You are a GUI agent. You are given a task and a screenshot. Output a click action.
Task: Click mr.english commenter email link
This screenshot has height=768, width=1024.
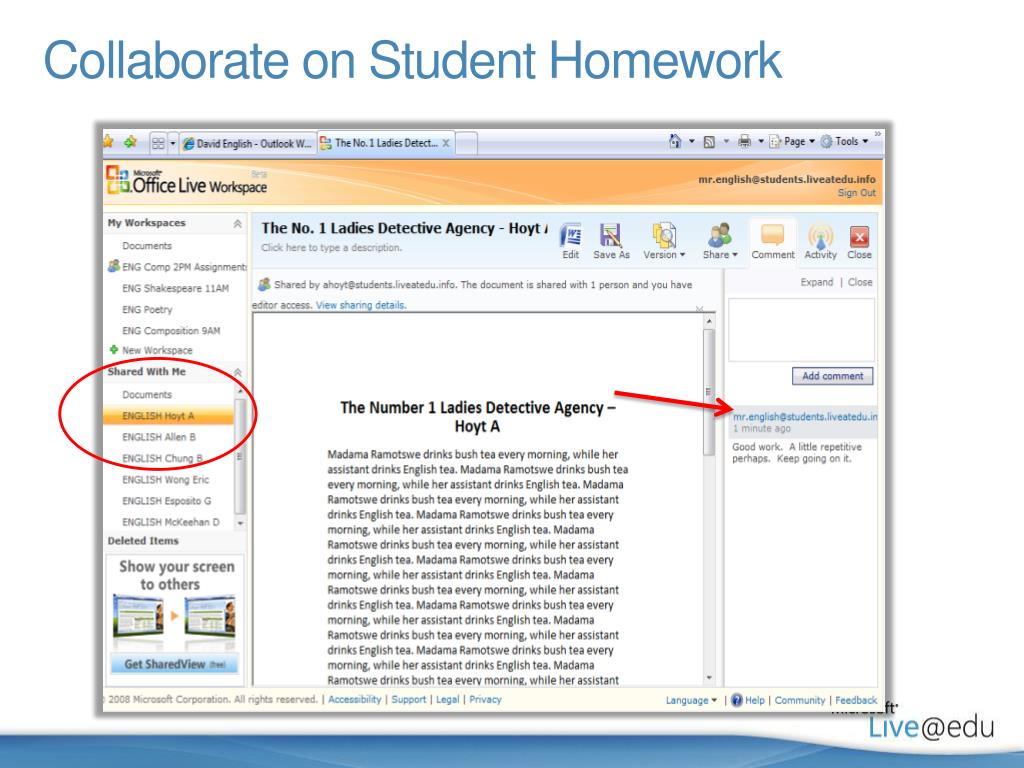point(805,417)
